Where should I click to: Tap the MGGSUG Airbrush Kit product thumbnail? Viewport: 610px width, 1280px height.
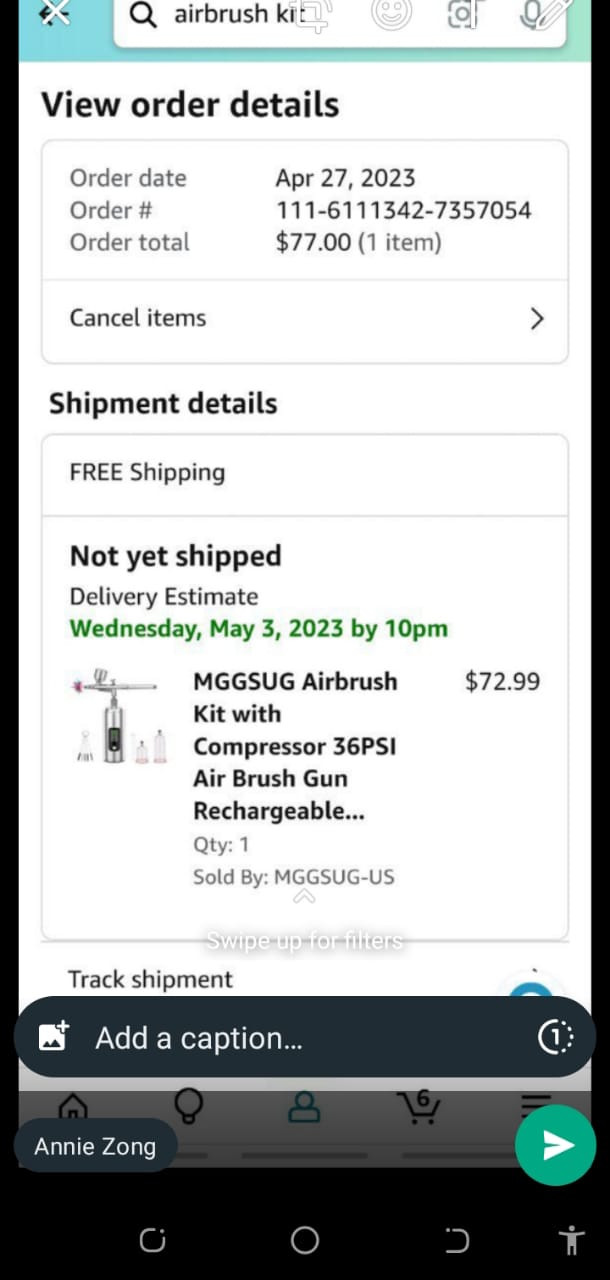coord(119,718)
